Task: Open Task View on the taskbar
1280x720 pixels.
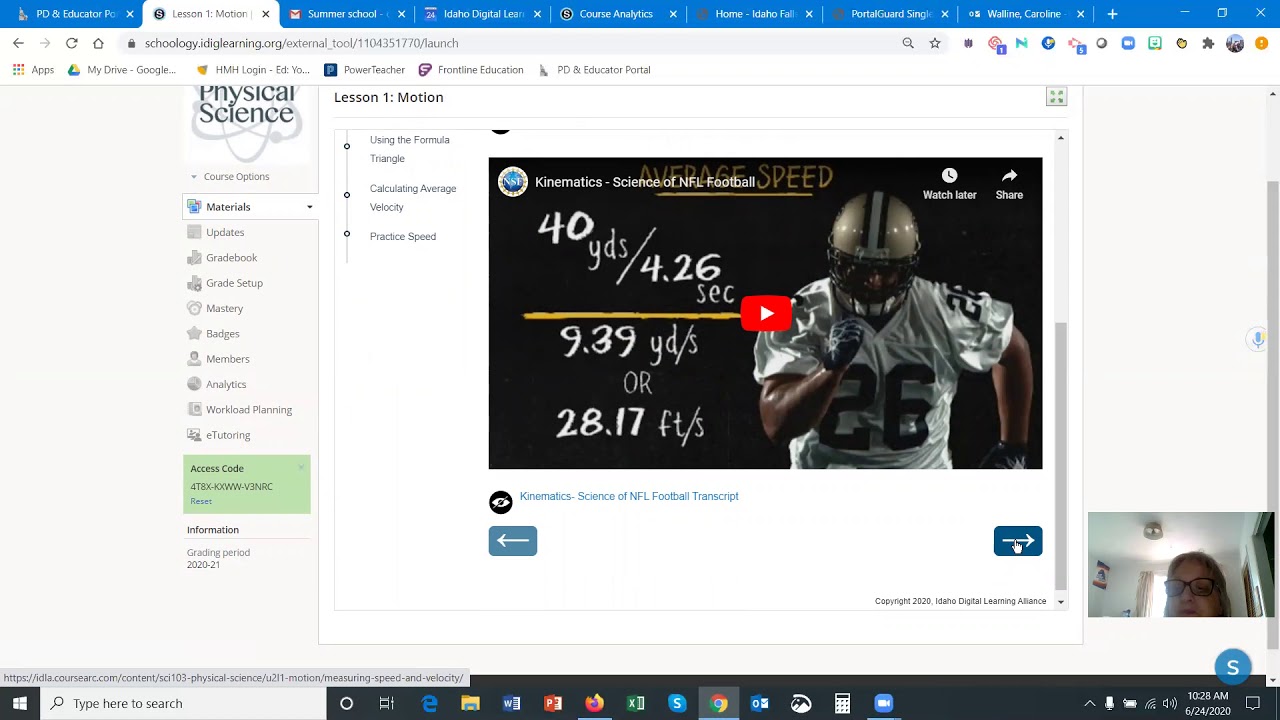Action: (x=387, y=703)
